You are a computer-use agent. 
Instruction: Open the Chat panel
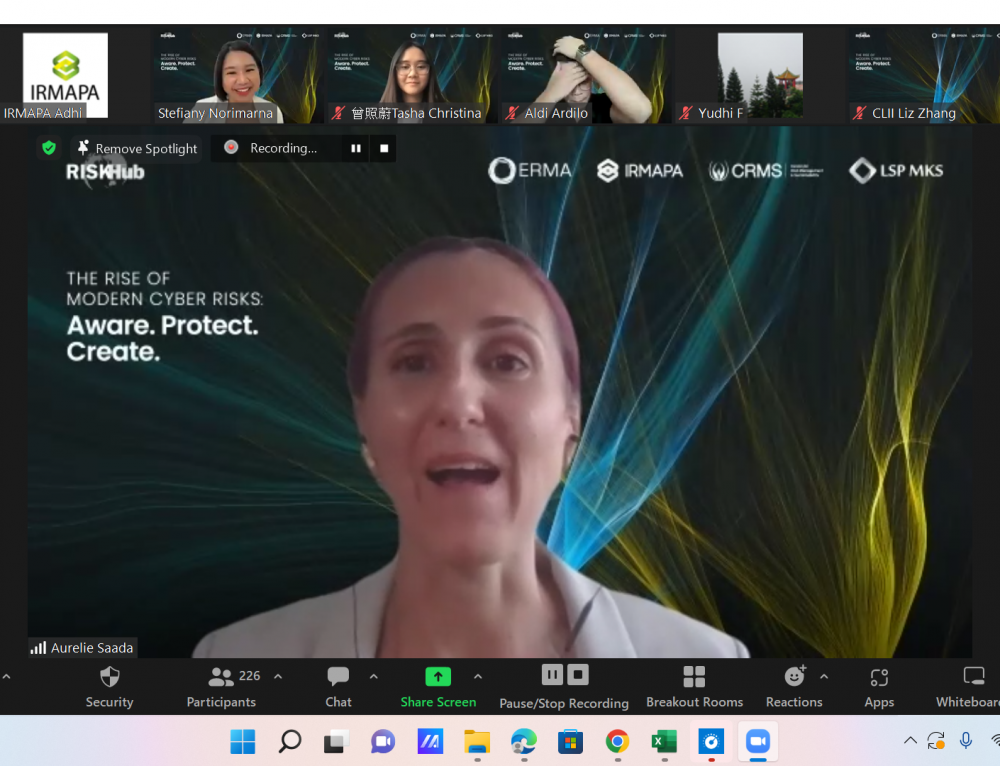(338, 687)
